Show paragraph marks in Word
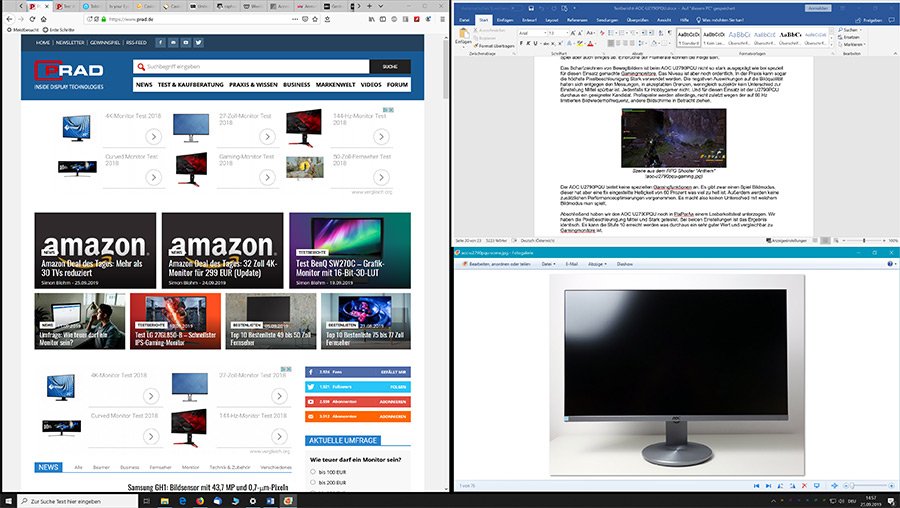This screenshot has width=900, height=508. coord(670,33)
